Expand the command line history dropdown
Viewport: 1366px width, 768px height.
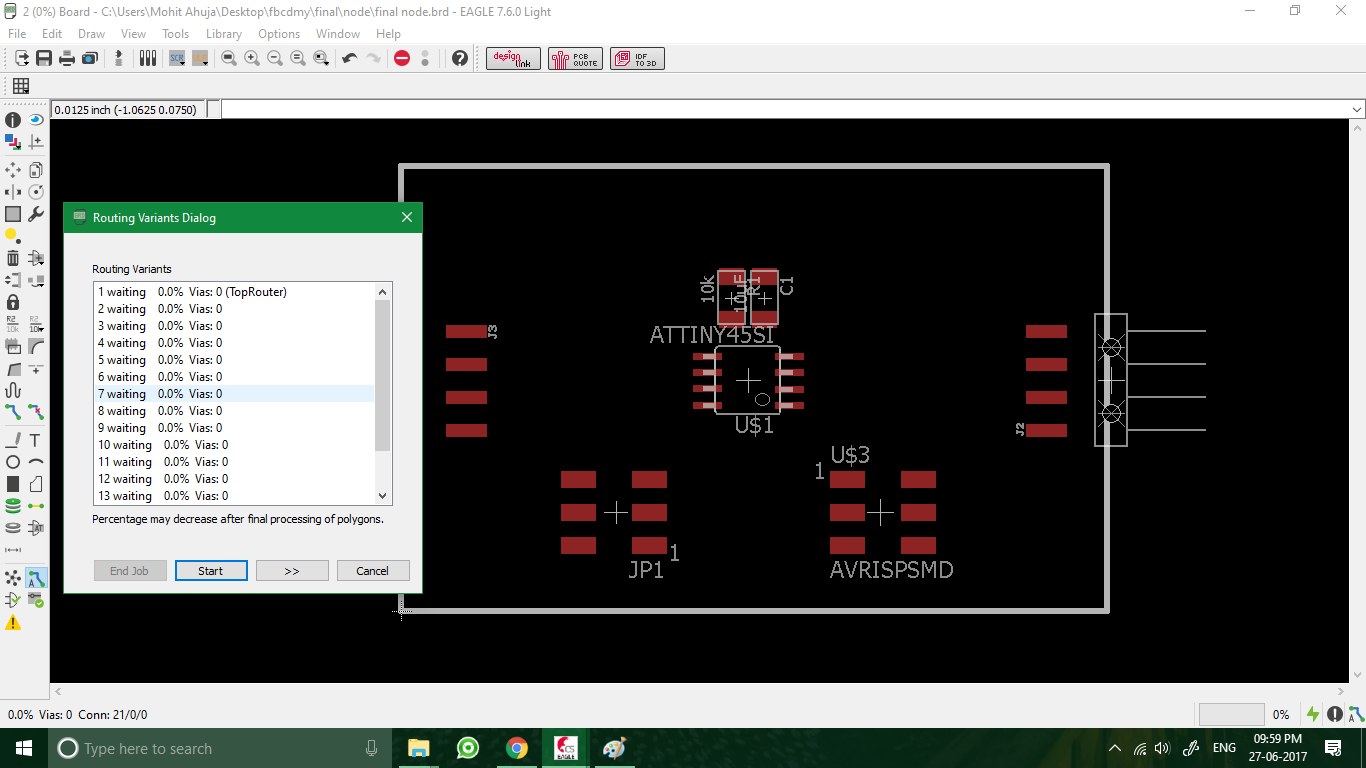(x=1357, y=109)
